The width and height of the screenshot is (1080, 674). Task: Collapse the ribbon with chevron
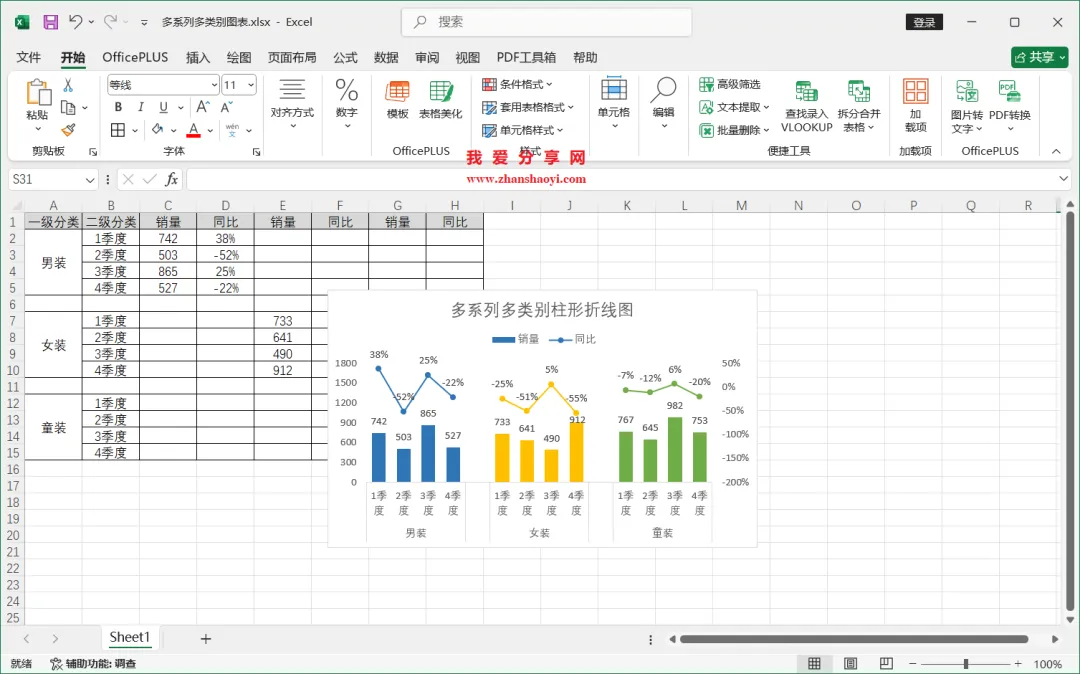[x=1056, y=151]
